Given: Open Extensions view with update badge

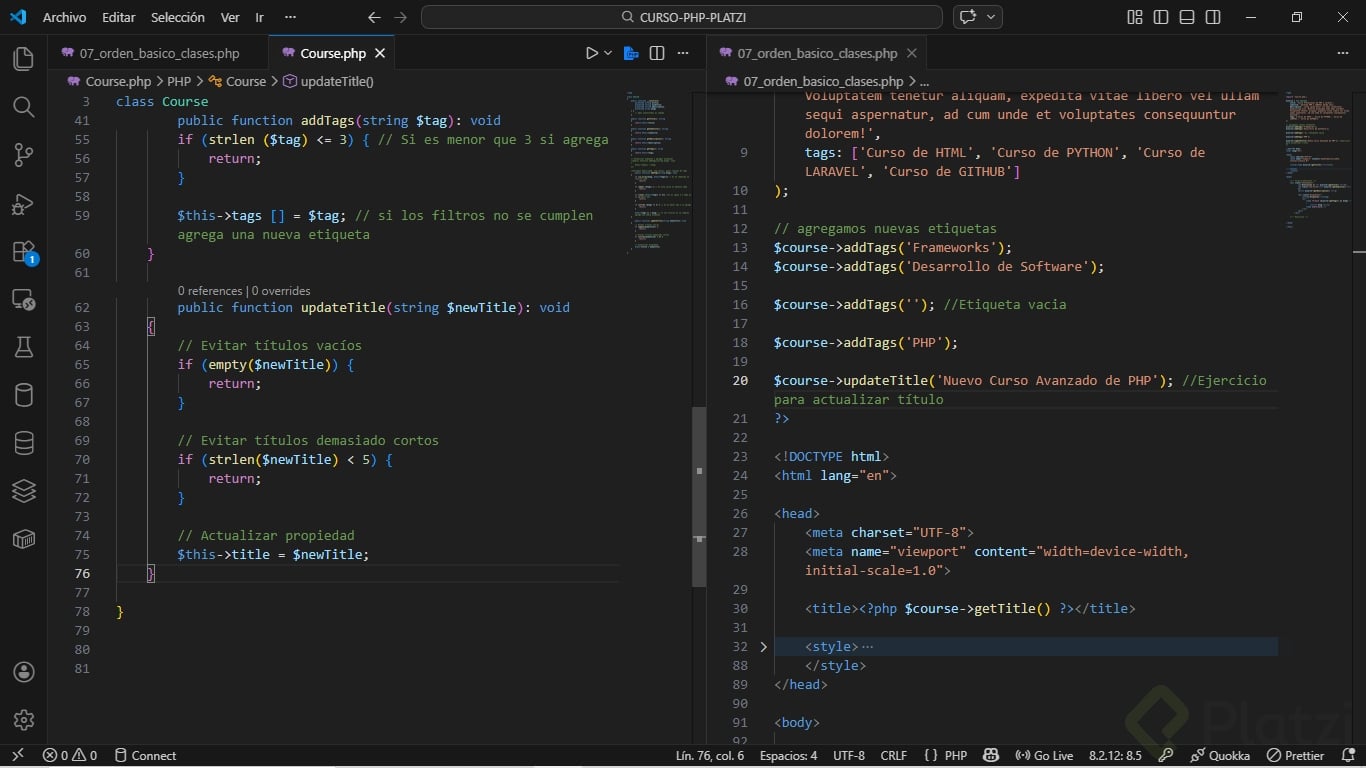Looking at the screenshot, I should coord(23,252).
